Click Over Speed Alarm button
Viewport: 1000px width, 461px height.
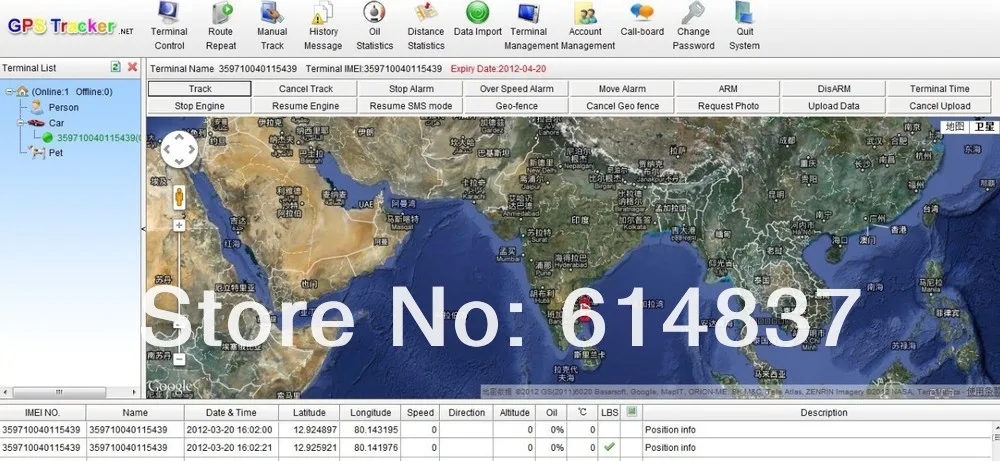[517, 89]
